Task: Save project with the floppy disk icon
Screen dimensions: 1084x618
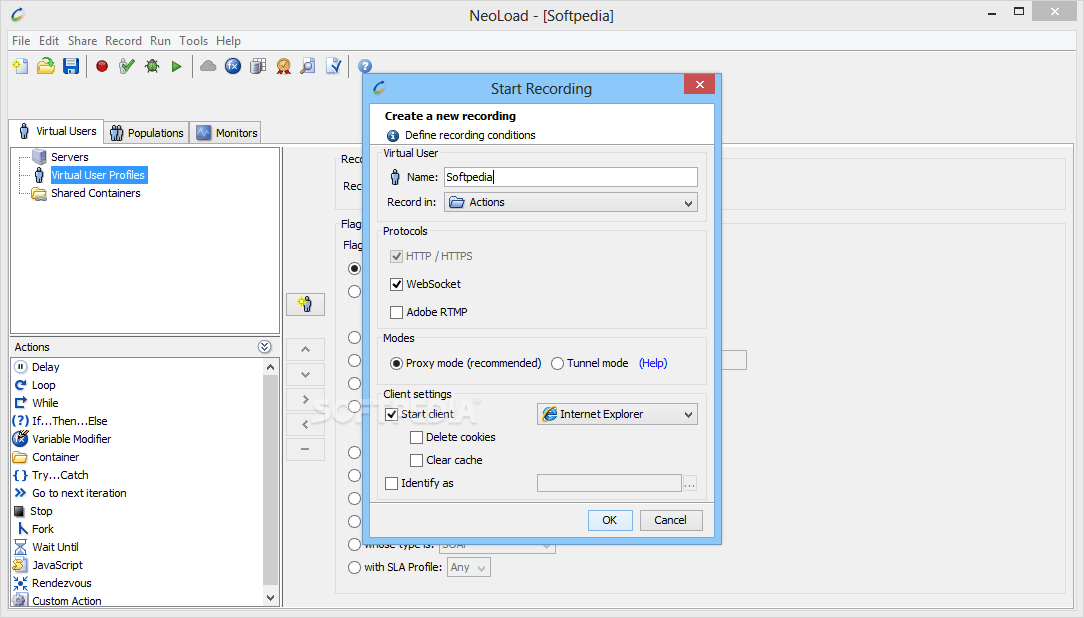Action: (71, 66)
